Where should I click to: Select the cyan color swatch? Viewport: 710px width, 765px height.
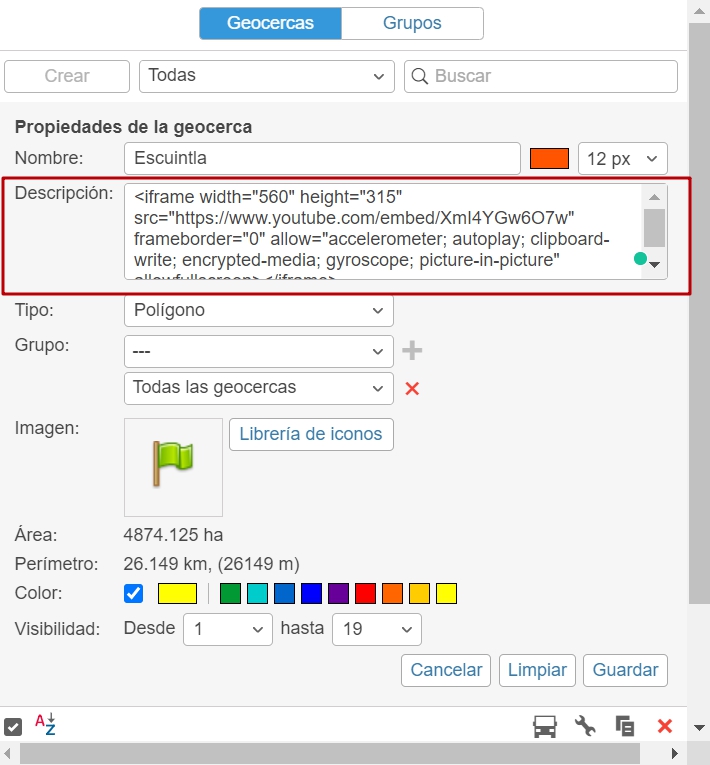click(x=257, y=594)
